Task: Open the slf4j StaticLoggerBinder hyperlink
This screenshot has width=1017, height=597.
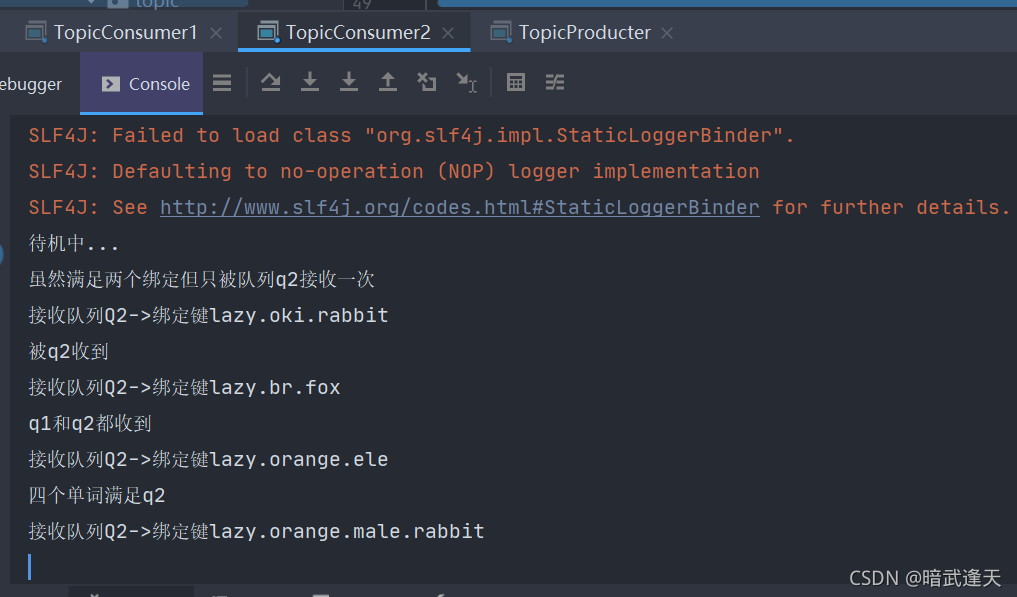Action: 460,208
